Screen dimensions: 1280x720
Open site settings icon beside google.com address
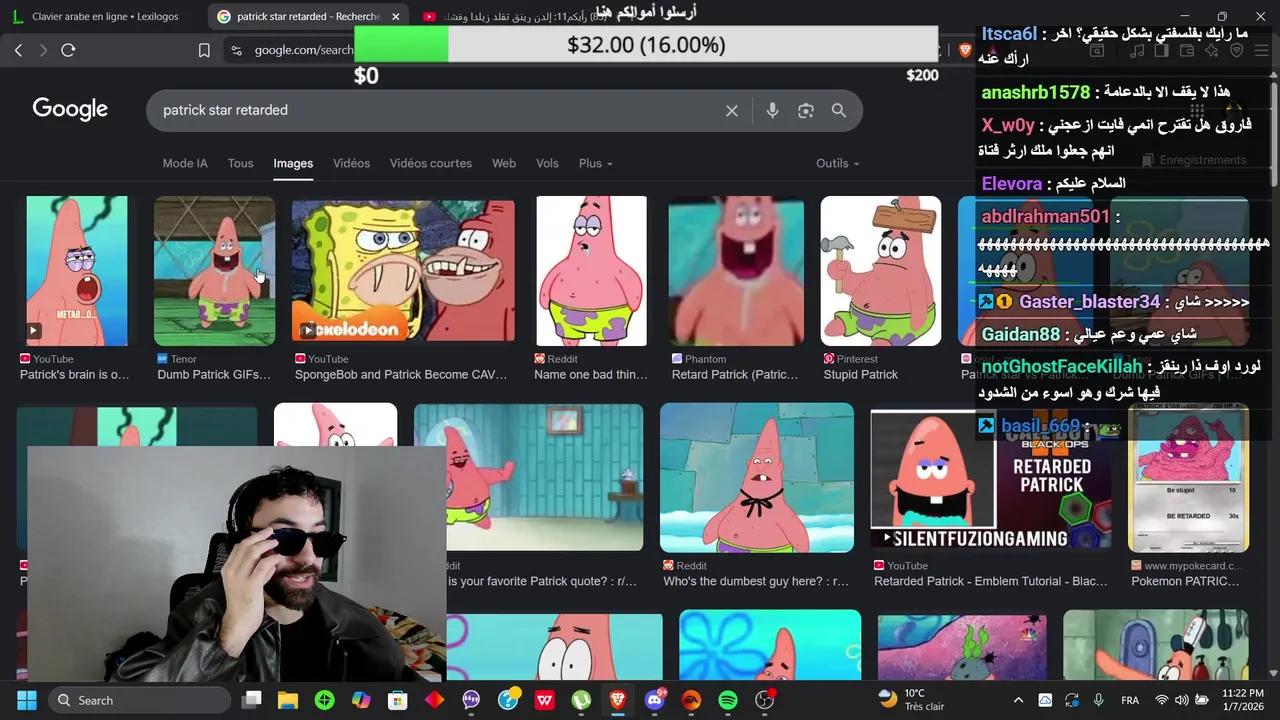236,50
